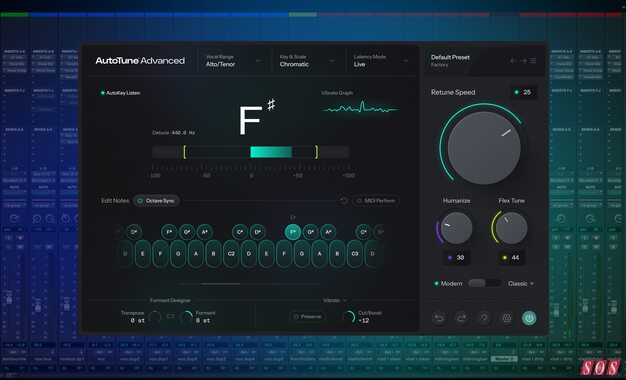Toggle Octave Sync

[156, 201]
